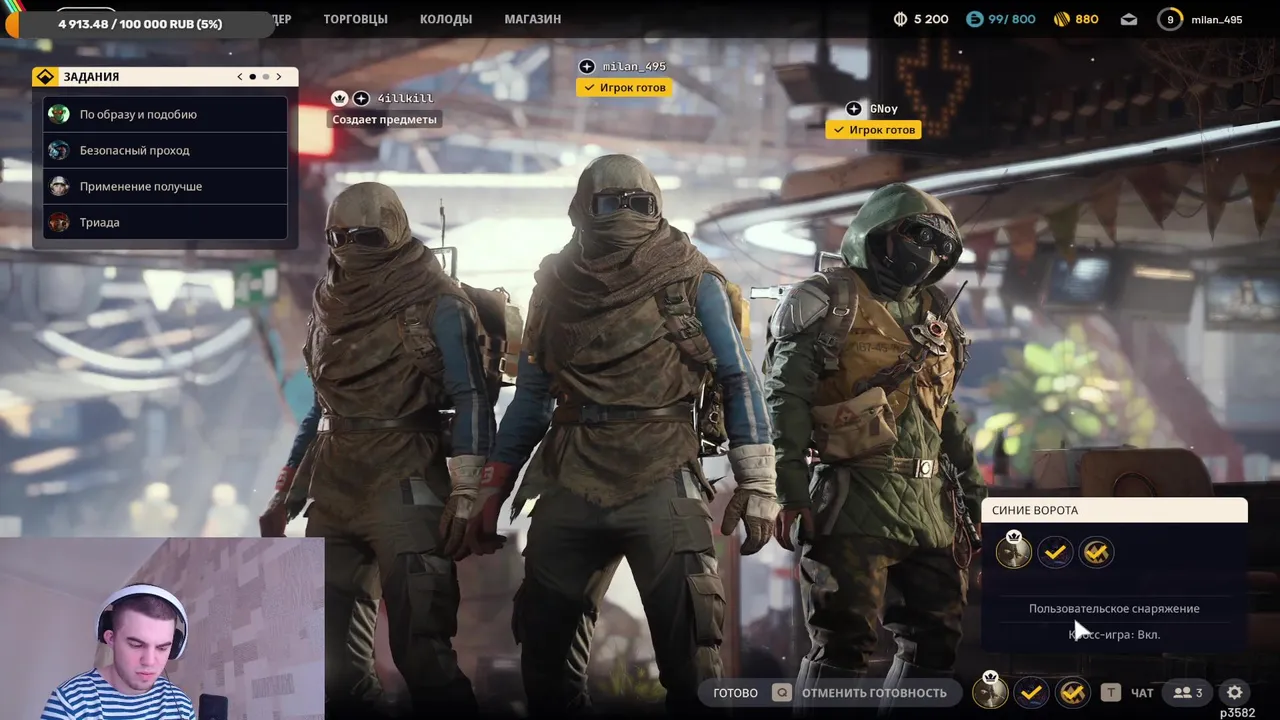
Task: Select first page dot in Задания header
Action: coord(252,77)
